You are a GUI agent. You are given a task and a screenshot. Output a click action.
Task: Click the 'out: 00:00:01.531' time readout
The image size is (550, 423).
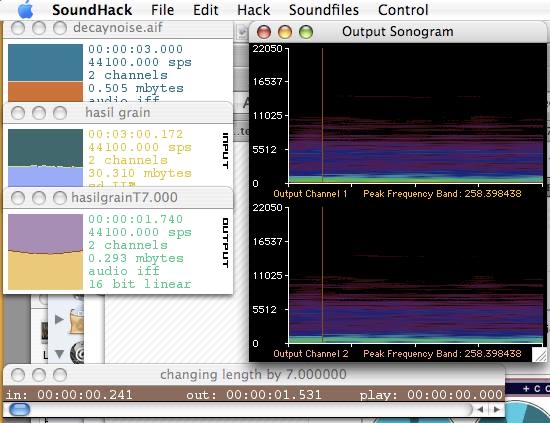254,395
